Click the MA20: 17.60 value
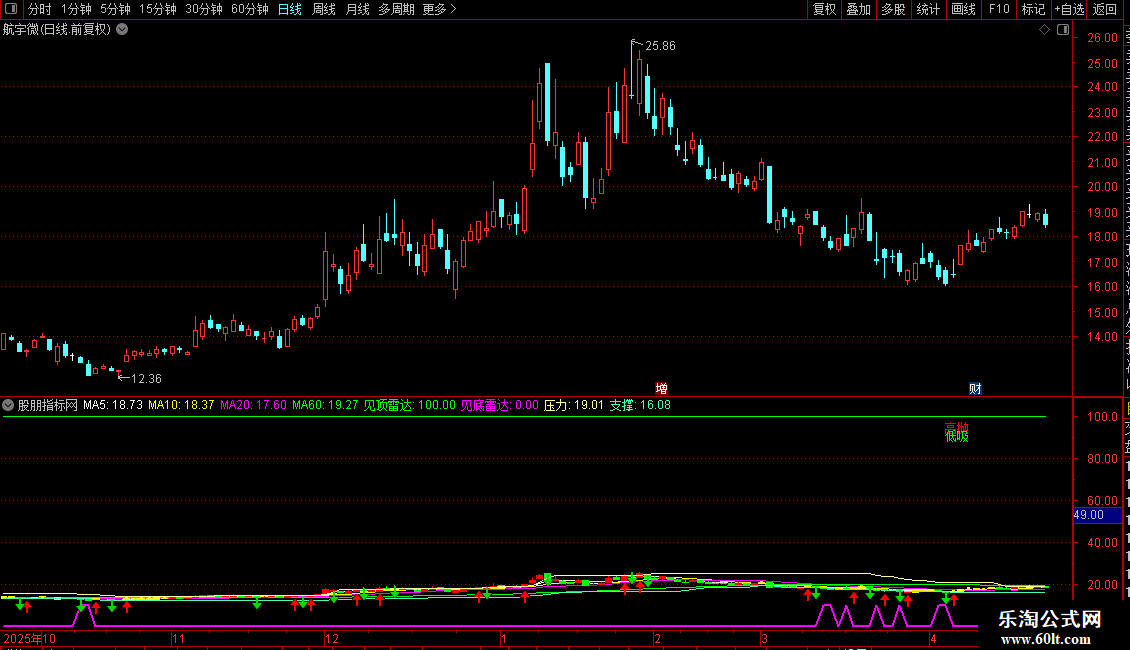1130x650 pixels. pyautogui.click(x=253, y=405)
